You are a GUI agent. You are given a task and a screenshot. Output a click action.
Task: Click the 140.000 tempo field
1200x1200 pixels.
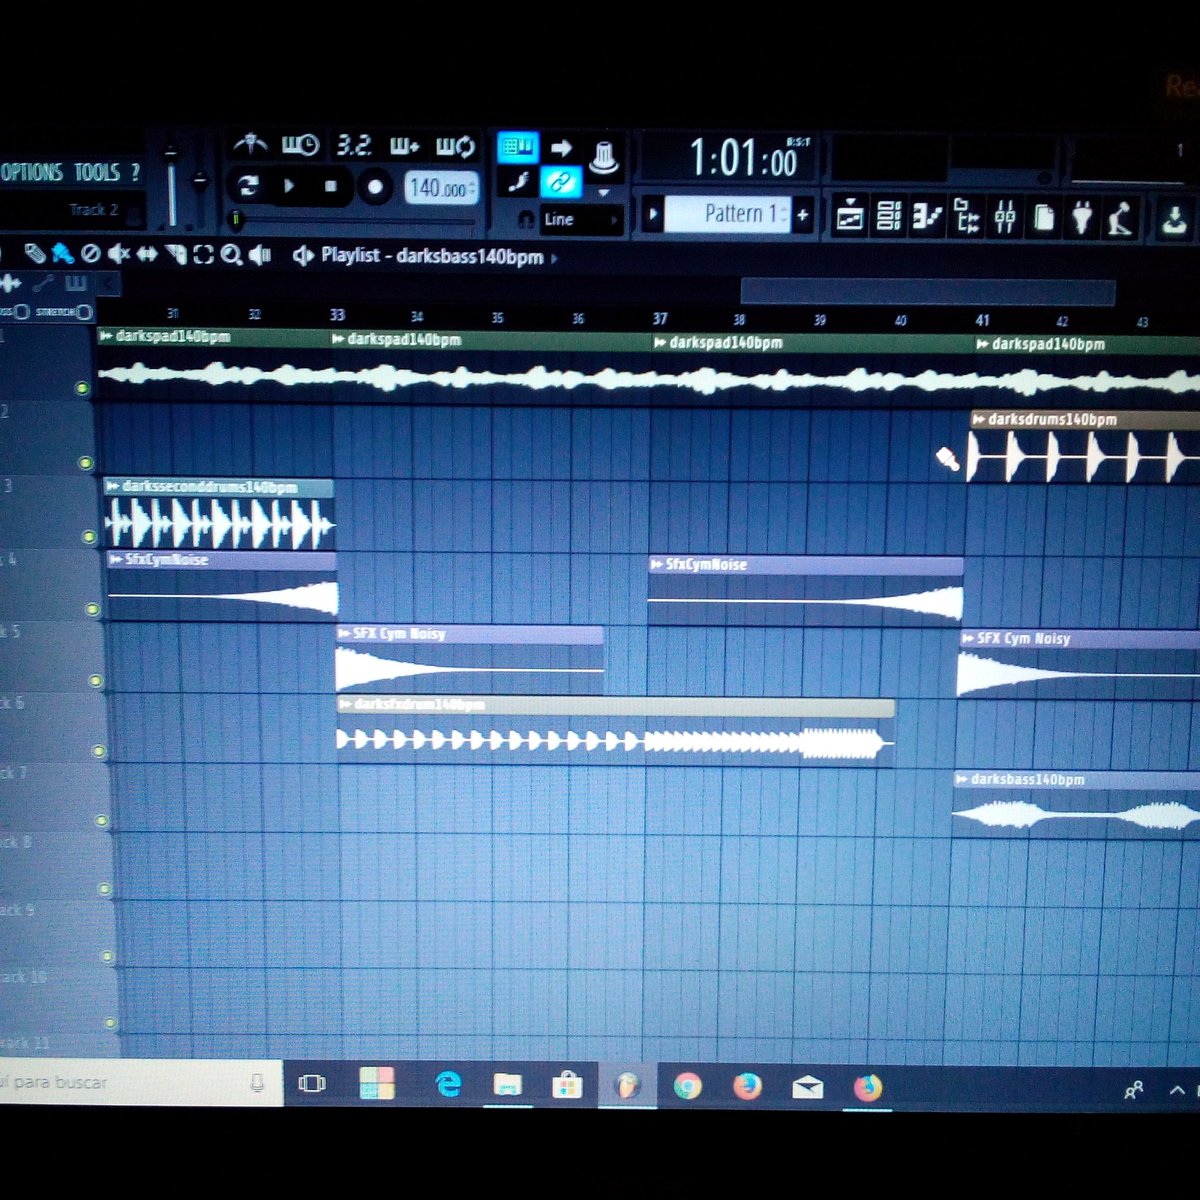click(x=440, y=187)
